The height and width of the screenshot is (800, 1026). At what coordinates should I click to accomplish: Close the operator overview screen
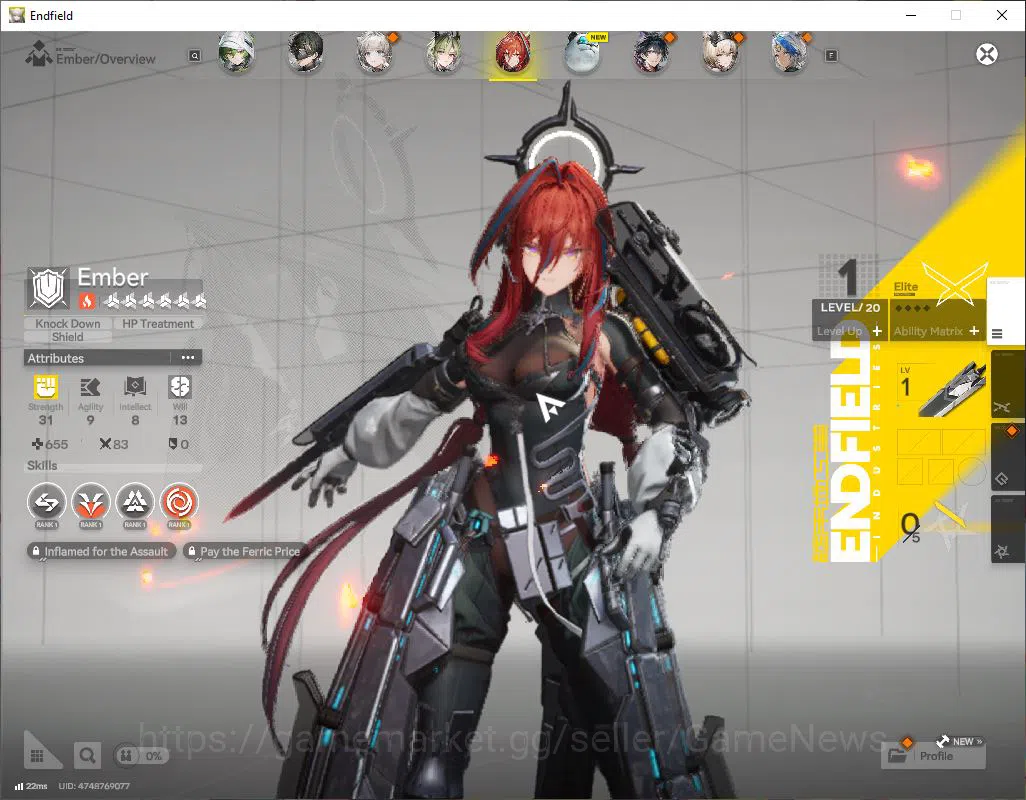coord(987,54)
